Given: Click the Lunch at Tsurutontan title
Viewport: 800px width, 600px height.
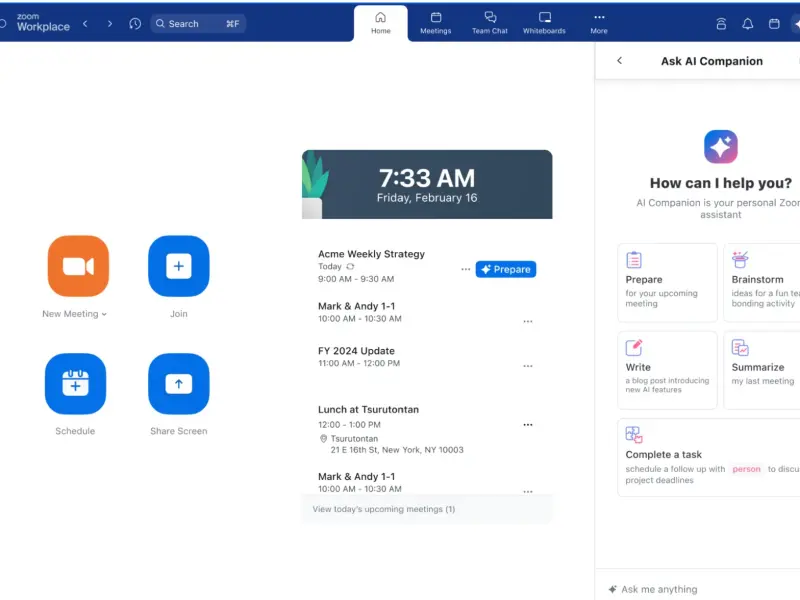Looking at the screenshot, I should click(368, 410).
